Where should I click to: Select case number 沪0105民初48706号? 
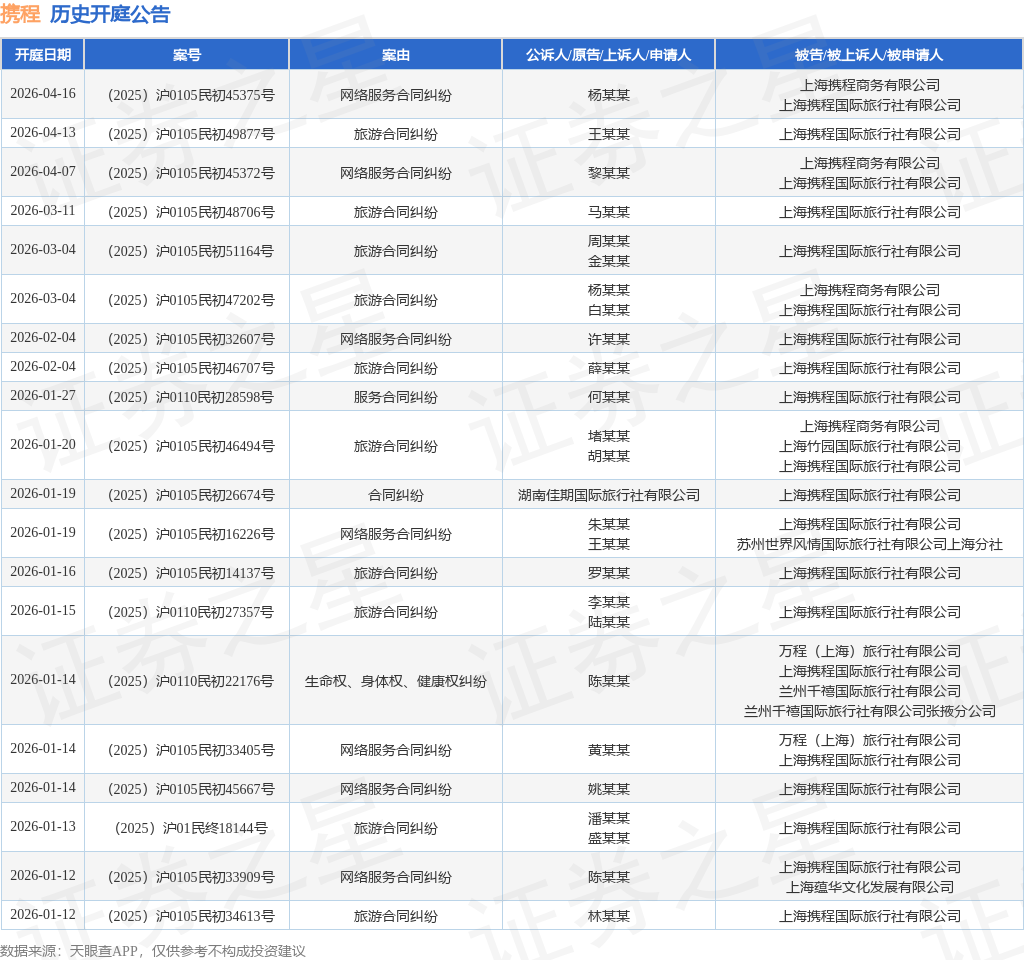[x=191, y=212]
